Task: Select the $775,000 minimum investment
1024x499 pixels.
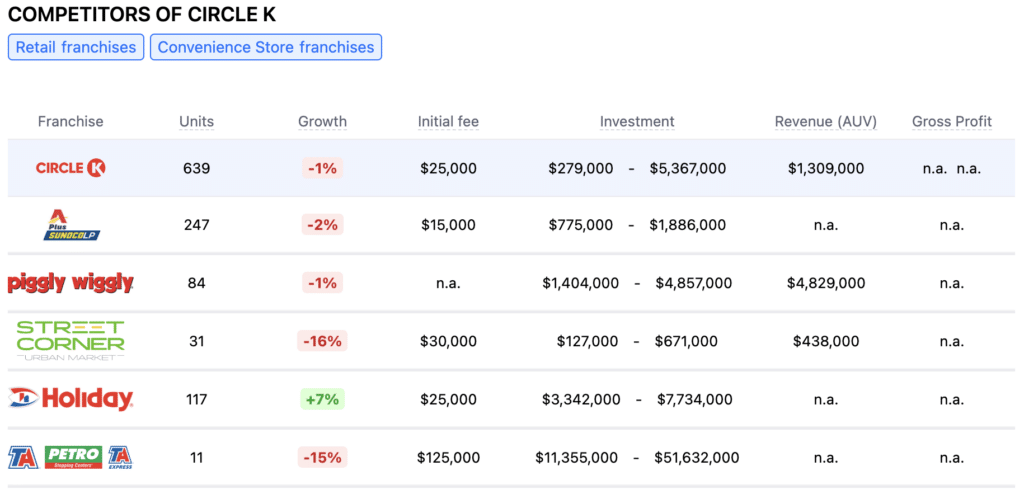Action: point(581,225)
